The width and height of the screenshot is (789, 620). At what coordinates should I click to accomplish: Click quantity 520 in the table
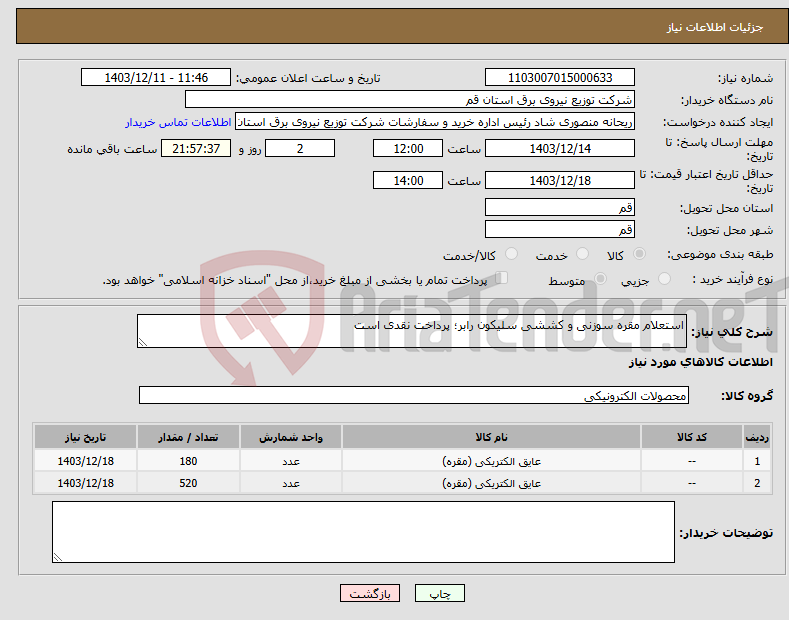click(188, 483)
